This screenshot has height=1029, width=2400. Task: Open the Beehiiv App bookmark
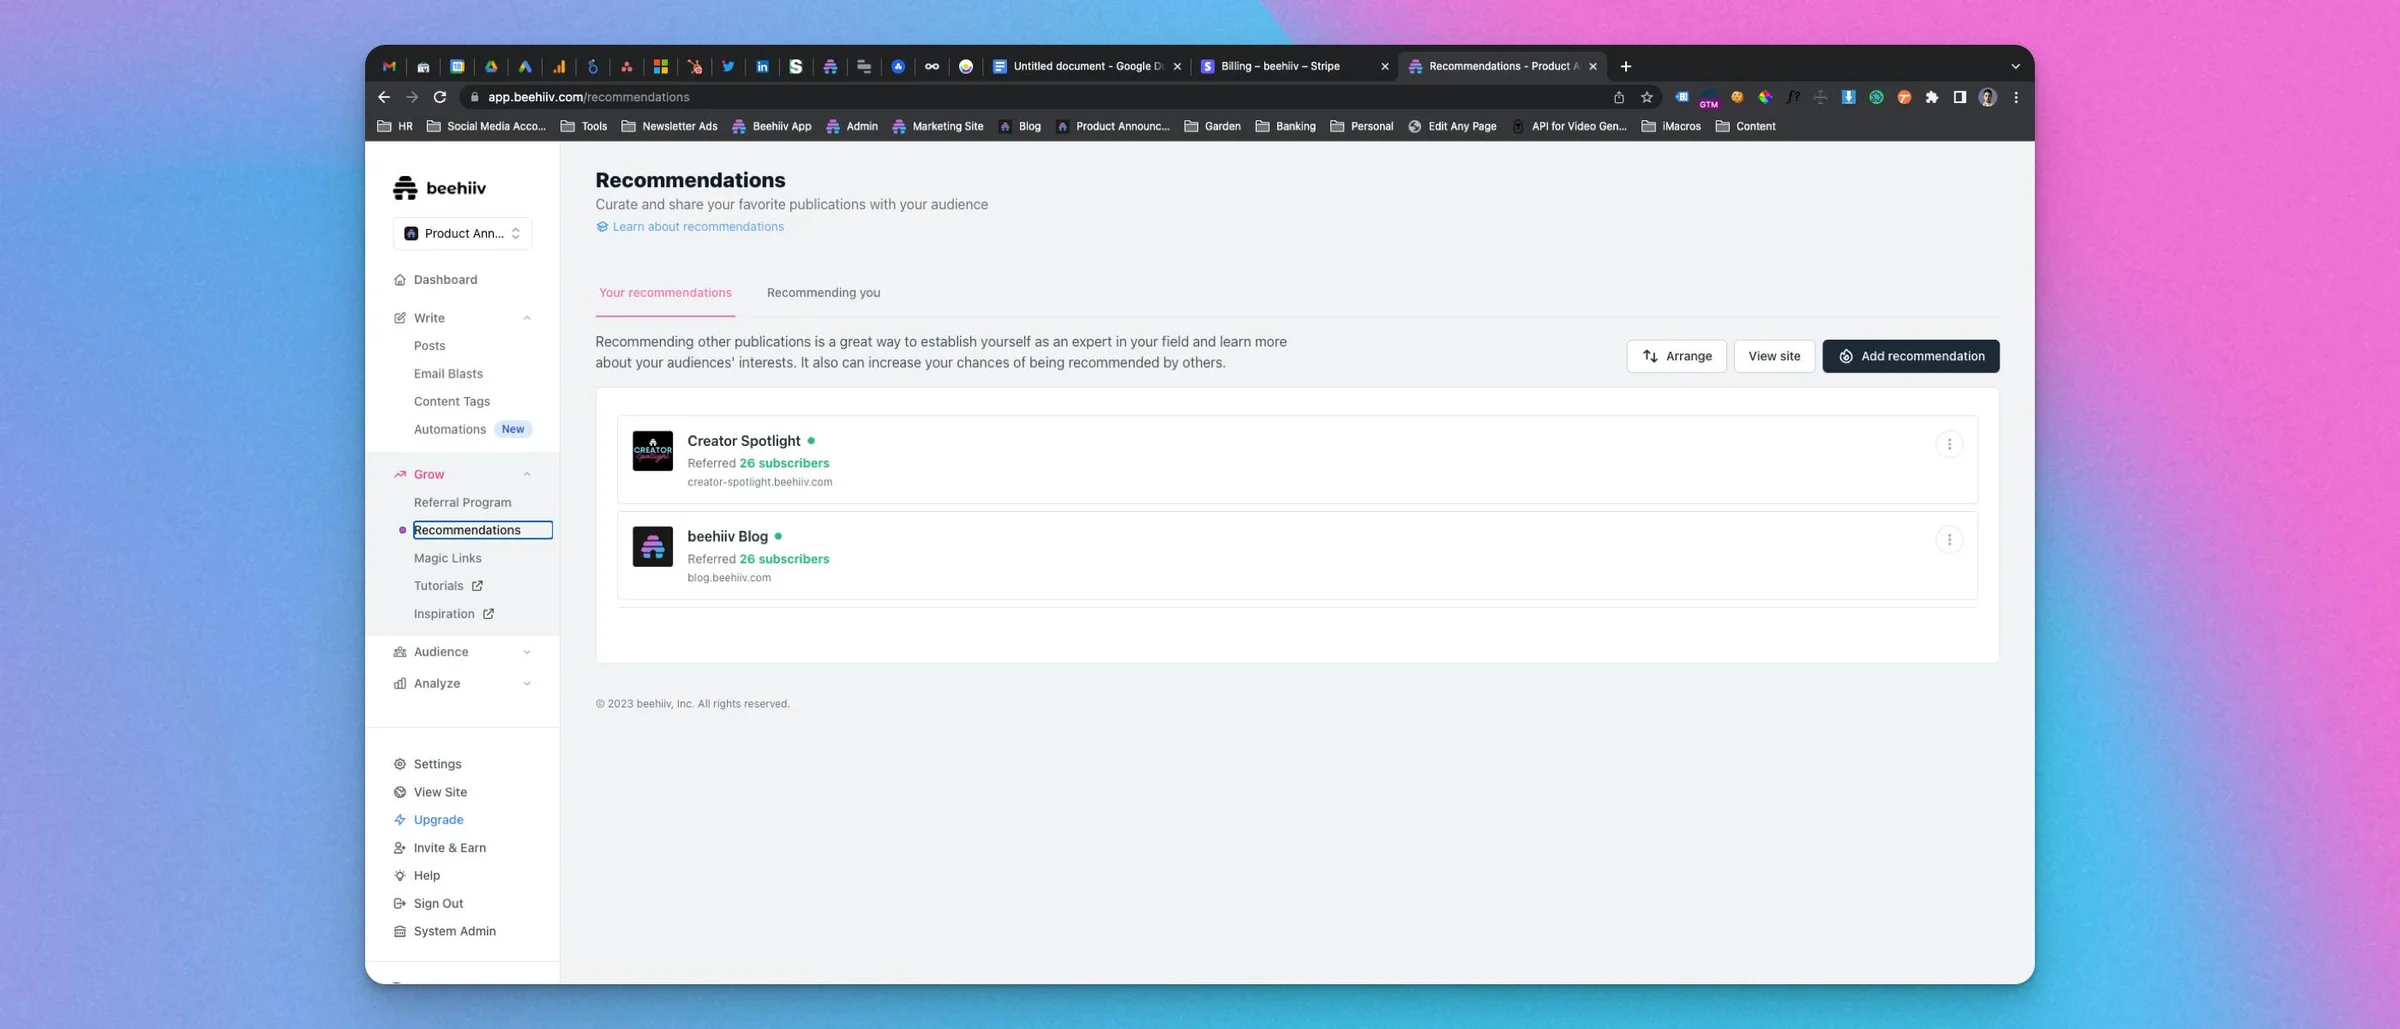[772, 126]
